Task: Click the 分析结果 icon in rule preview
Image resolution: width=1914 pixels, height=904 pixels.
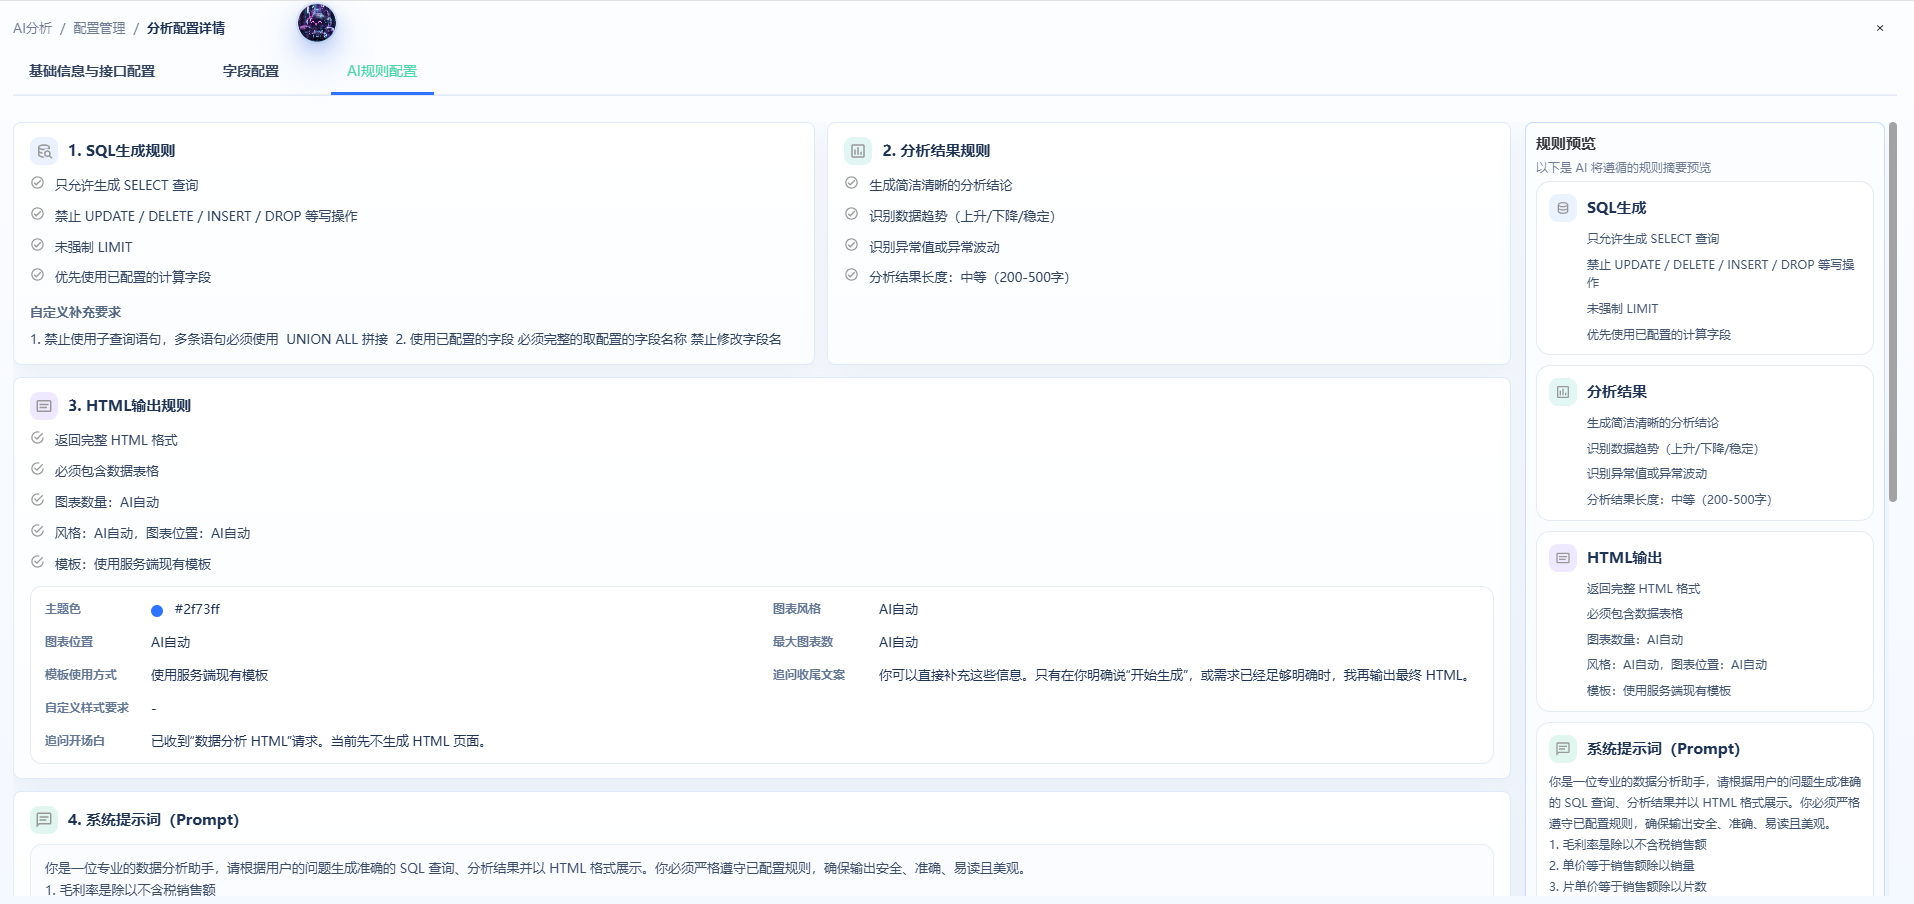Action: point(1563,392)
